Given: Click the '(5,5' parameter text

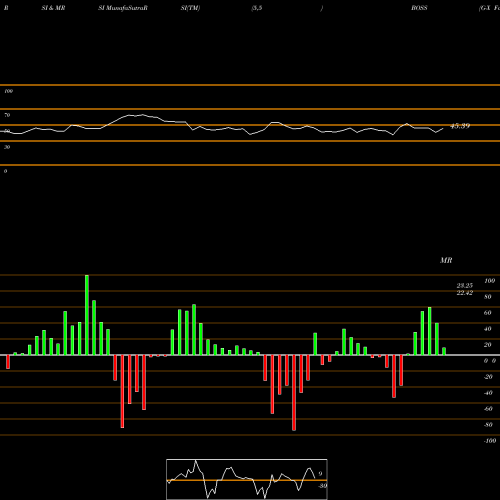Looking at the screenshot, I should point(257,8).
